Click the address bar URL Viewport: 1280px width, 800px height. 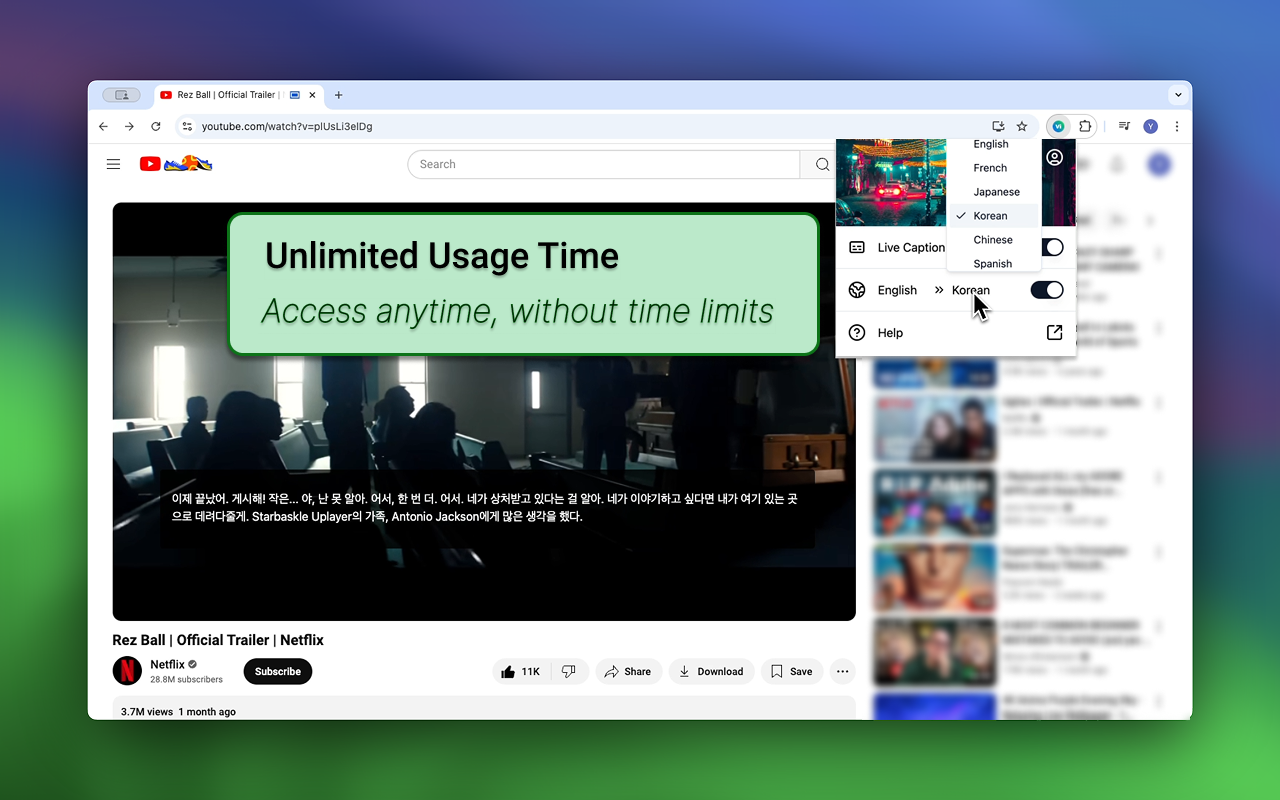coord(287,127)
